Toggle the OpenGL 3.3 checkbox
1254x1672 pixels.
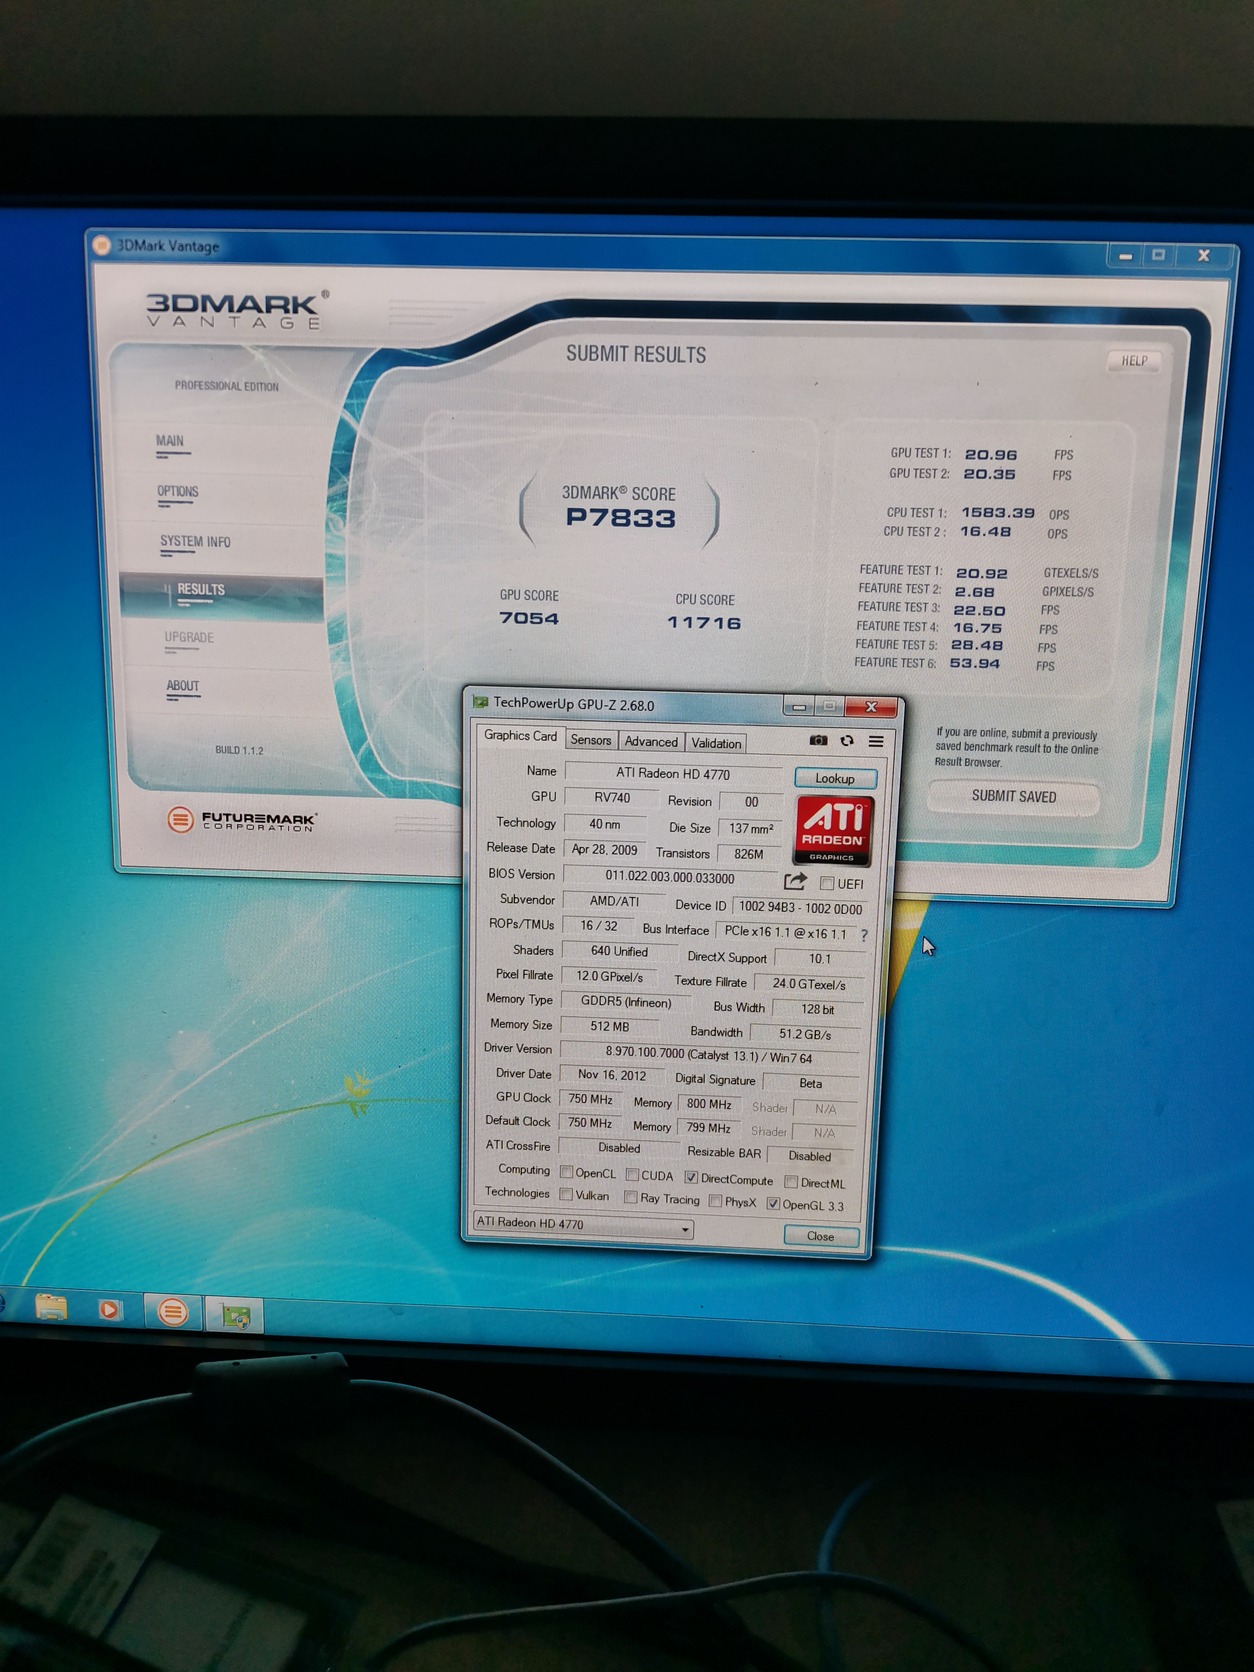[x=773, y=1203]
